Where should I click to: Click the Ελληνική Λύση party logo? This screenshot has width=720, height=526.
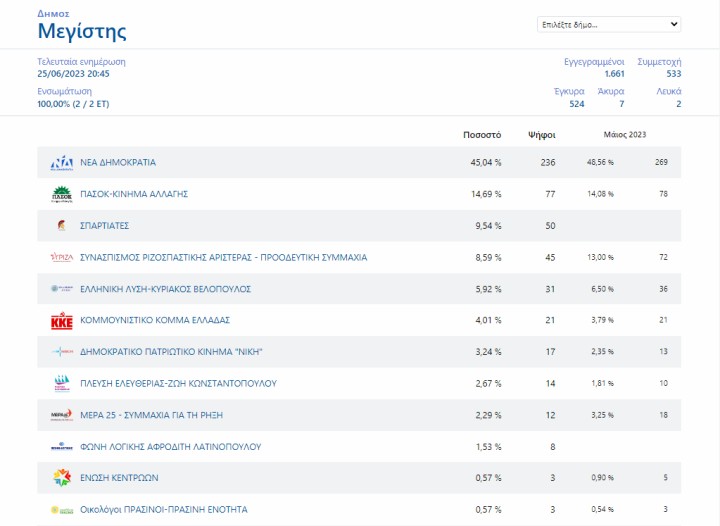click(x=62, y=289)
